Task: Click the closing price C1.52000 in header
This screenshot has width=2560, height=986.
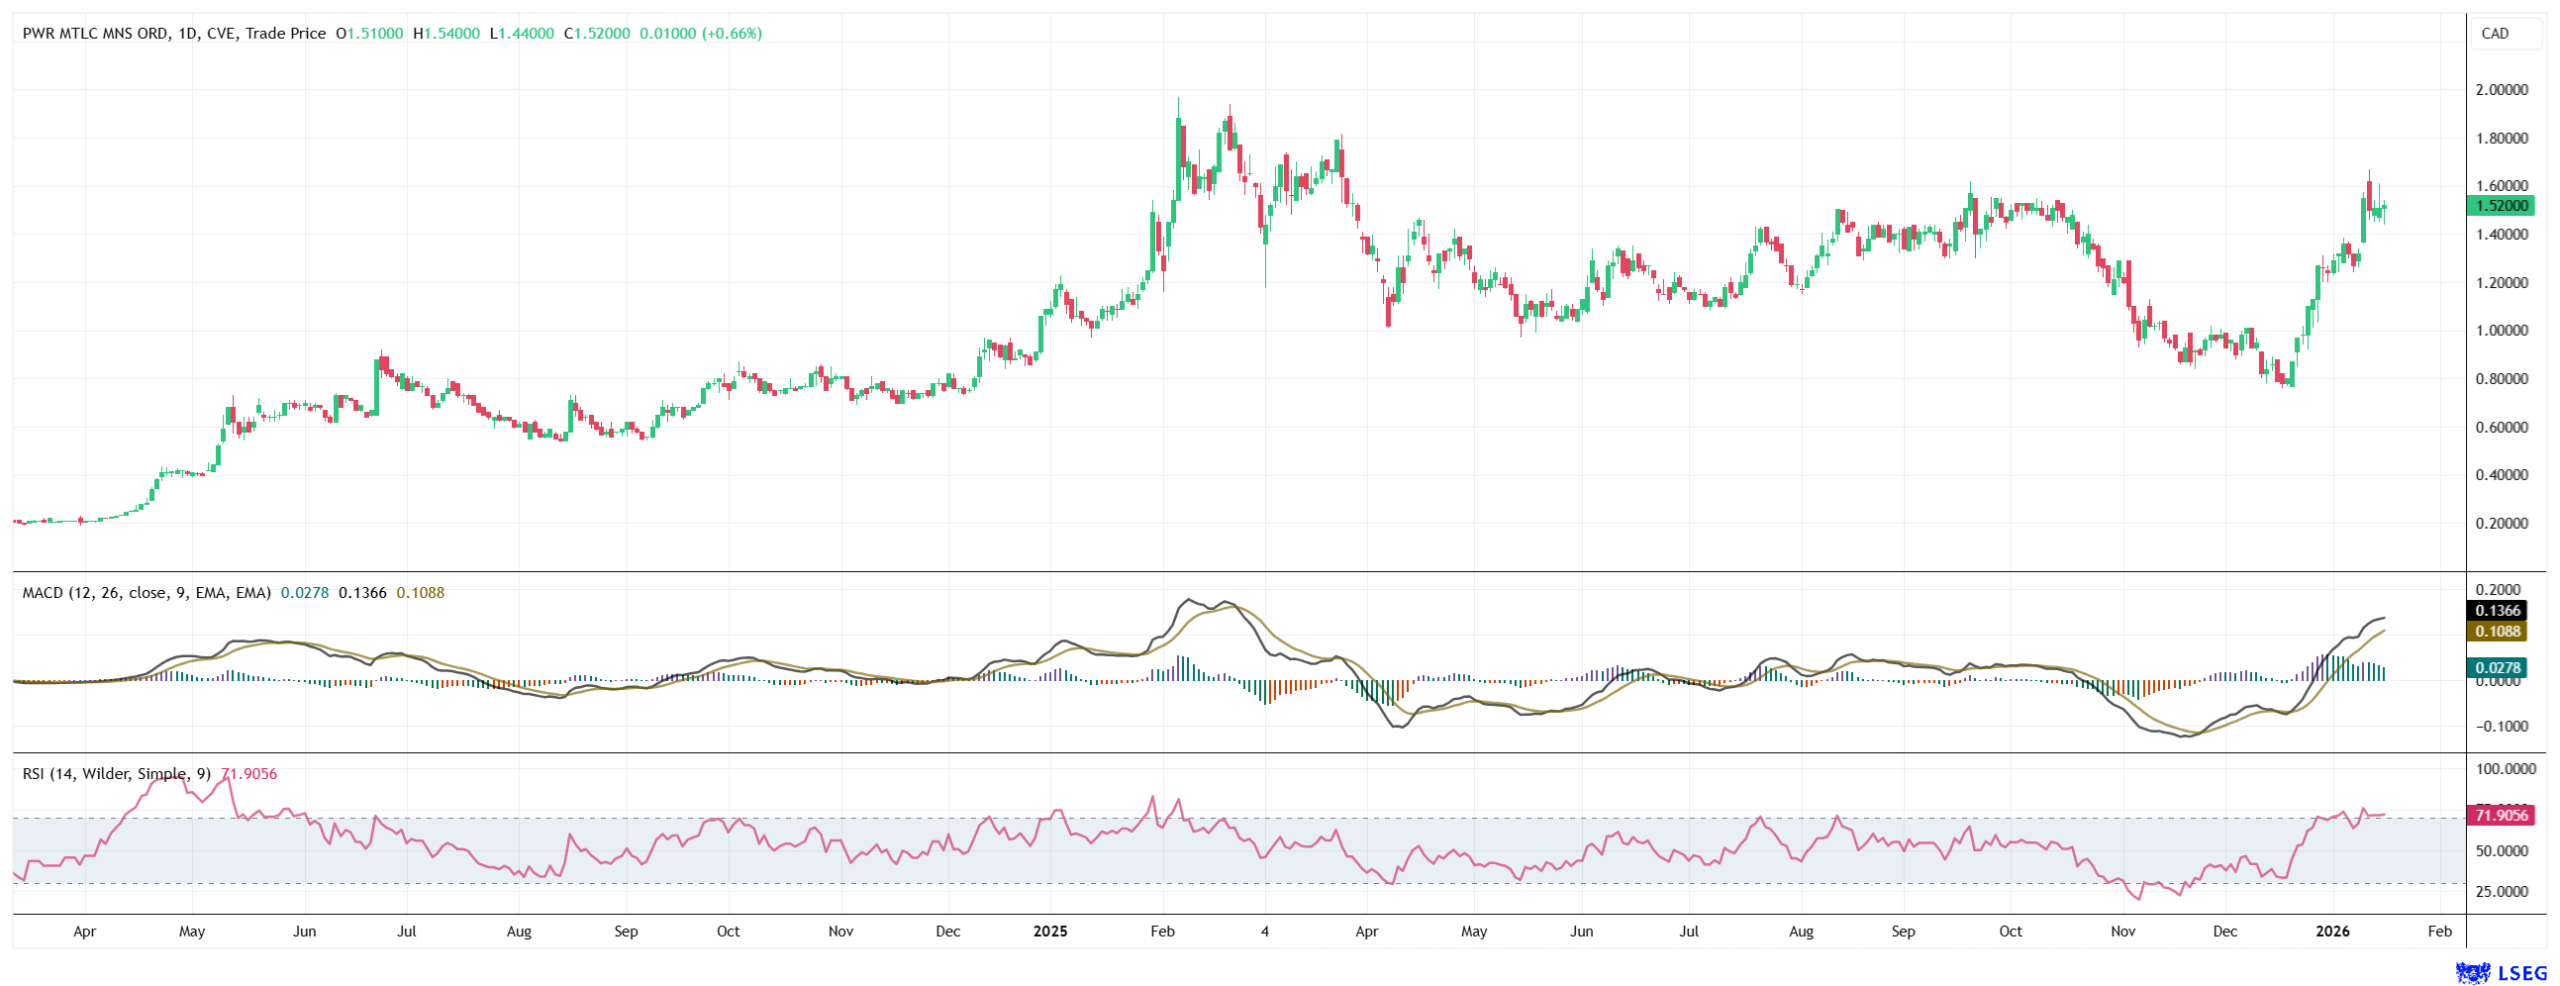Action: pyautogui.click(x=597, y=33)
